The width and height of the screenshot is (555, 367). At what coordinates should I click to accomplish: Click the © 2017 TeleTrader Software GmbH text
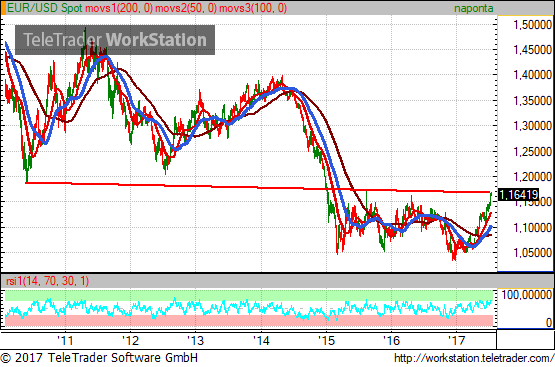(99, 358)
